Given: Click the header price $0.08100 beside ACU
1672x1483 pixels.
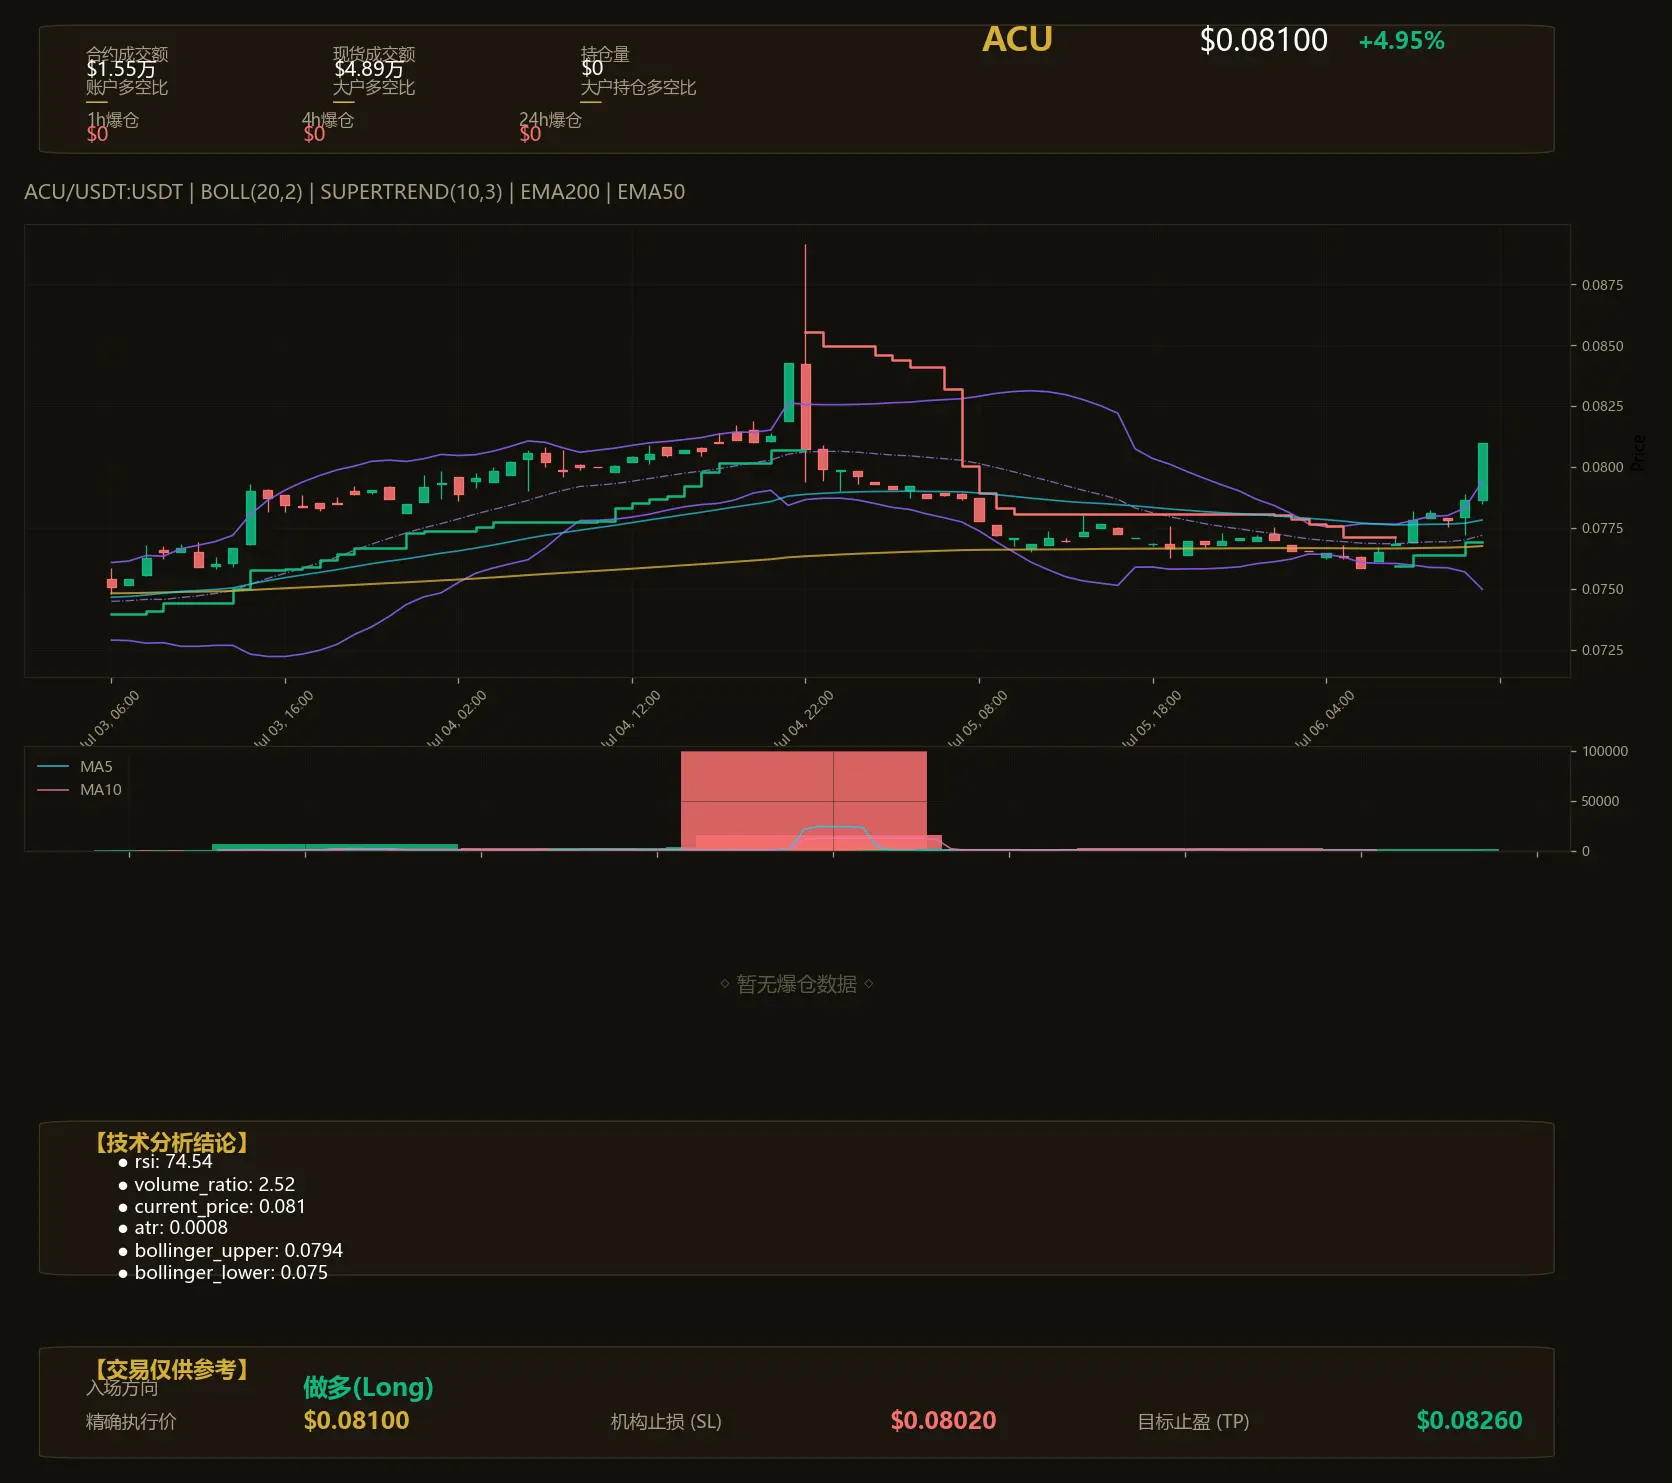Looking at the screenshot, I should 1263,40.
